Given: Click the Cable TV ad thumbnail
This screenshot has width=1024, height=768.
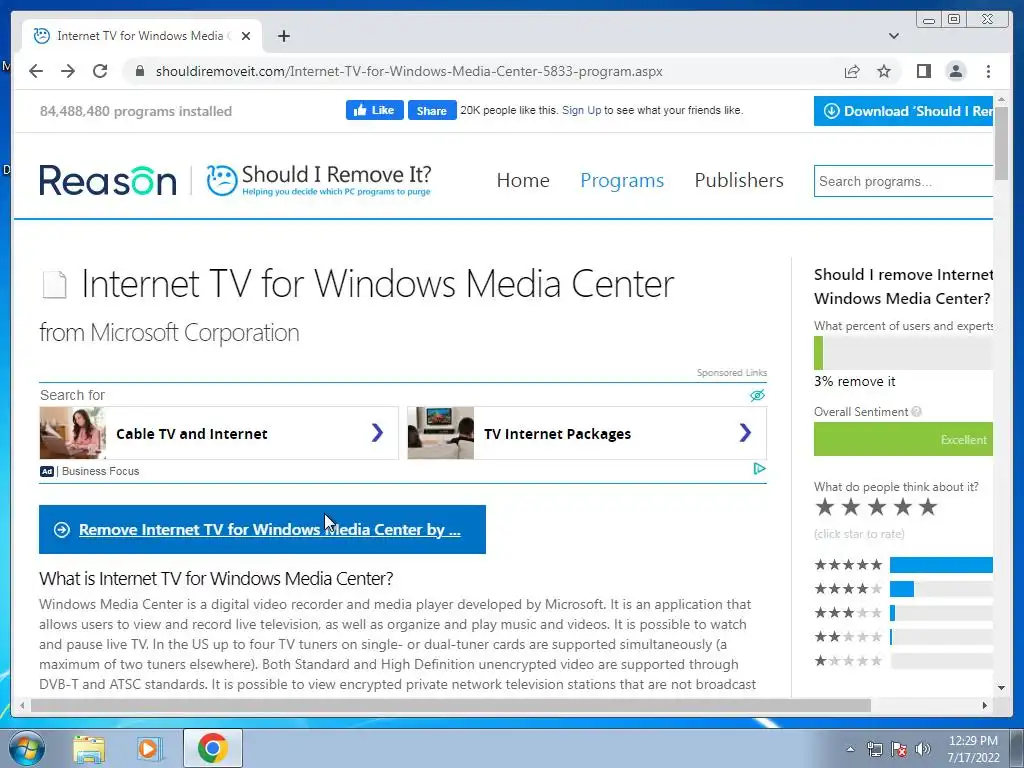Looking at the screenshot, I should (x=72, y=433).
